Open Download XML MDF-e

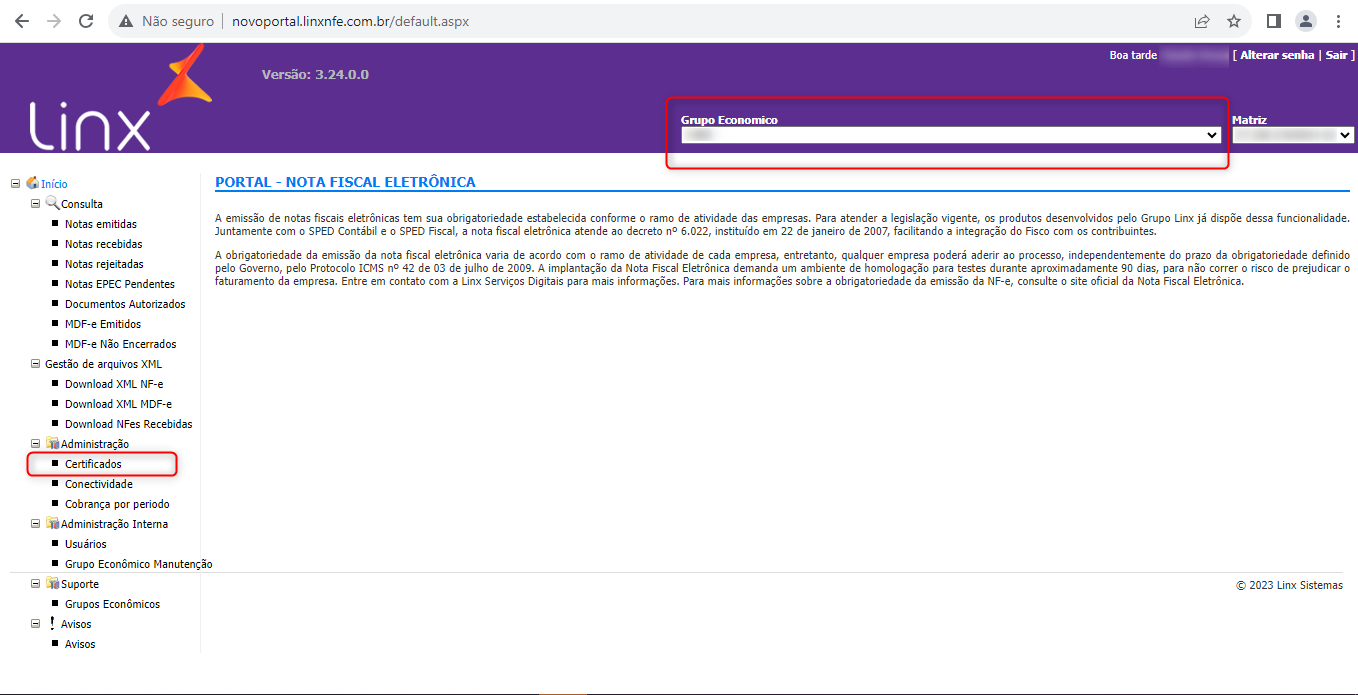pyautogui.click(x=118, y=404)
